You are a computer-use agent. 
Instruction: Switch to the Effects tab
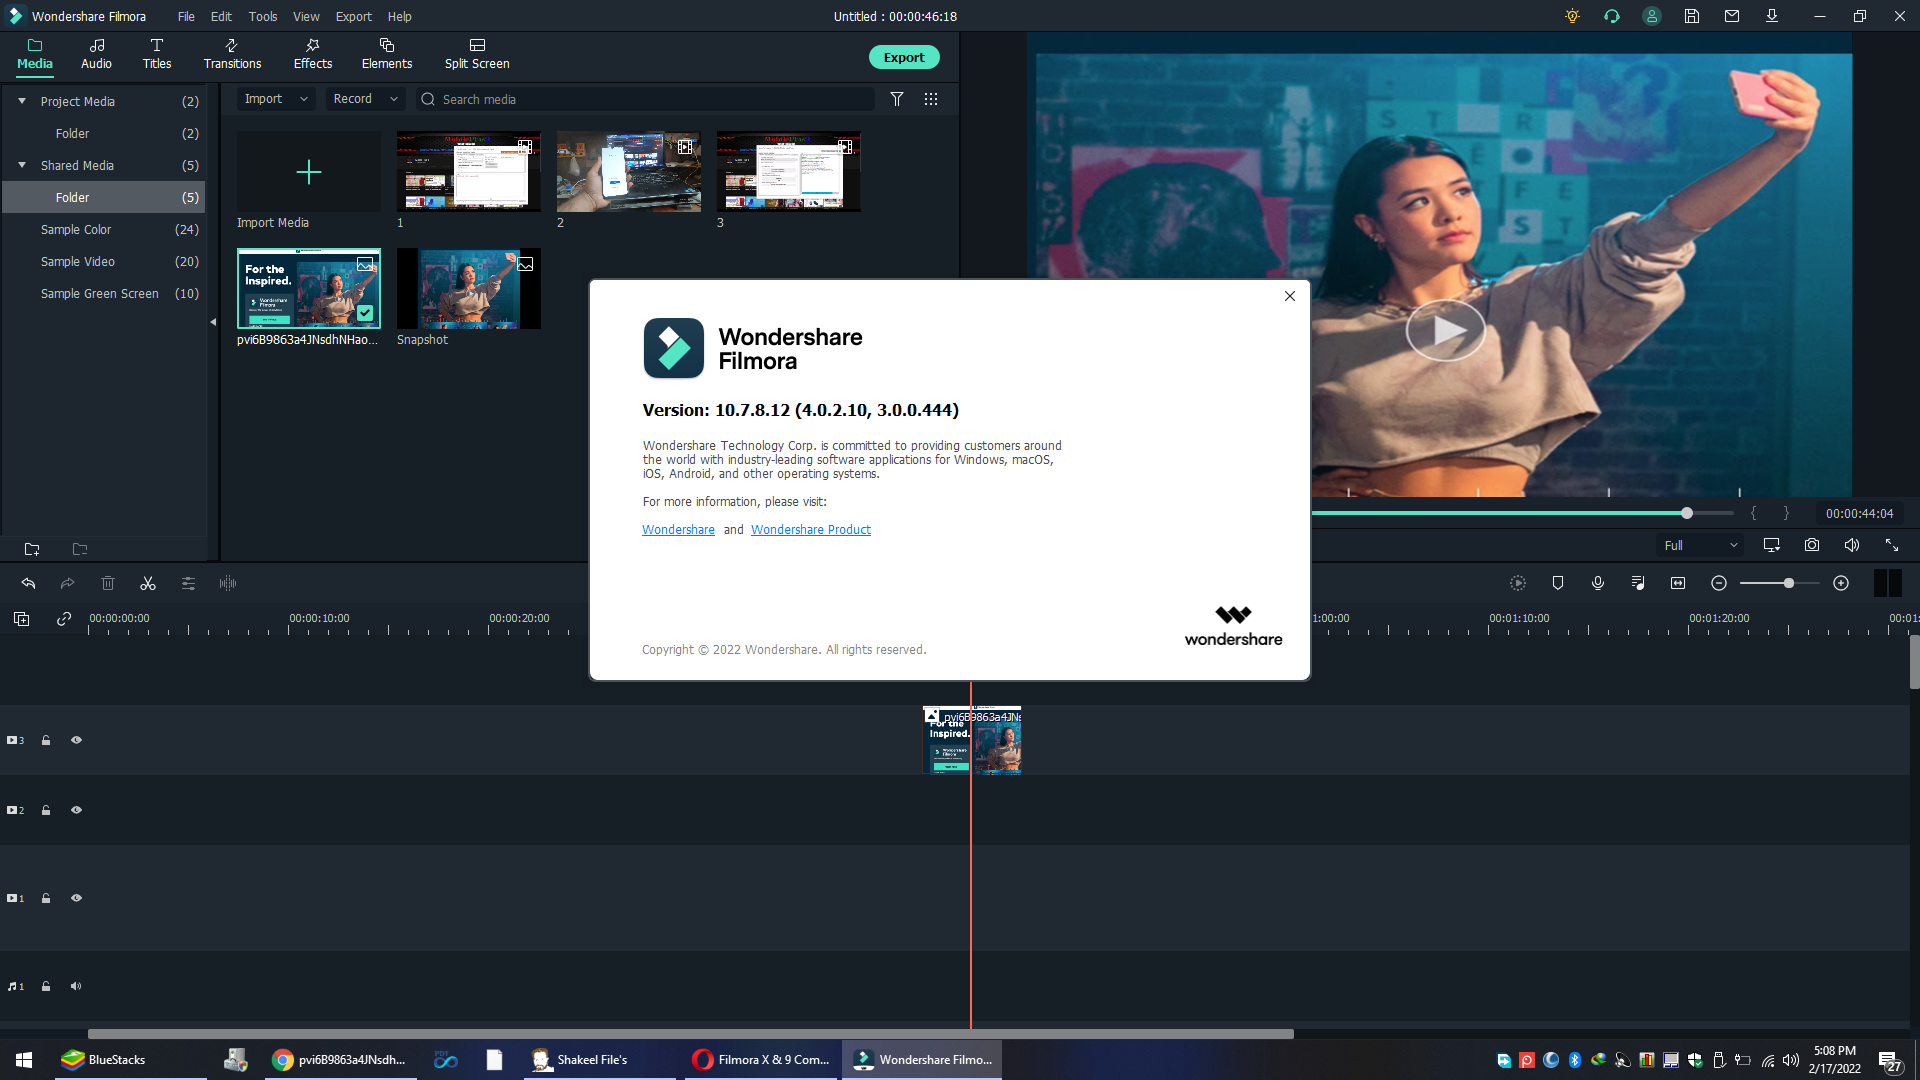pos(313,54)
